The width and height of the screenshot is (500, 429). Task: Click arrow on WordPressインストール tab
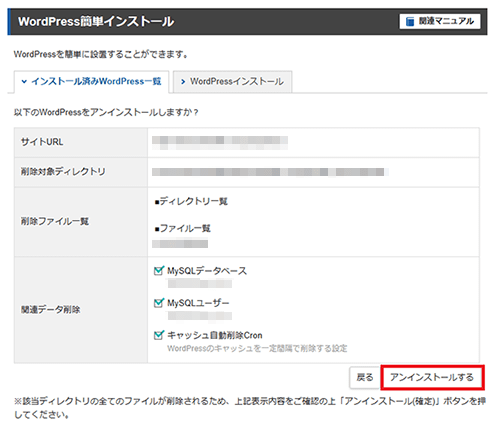click(183, 82)
